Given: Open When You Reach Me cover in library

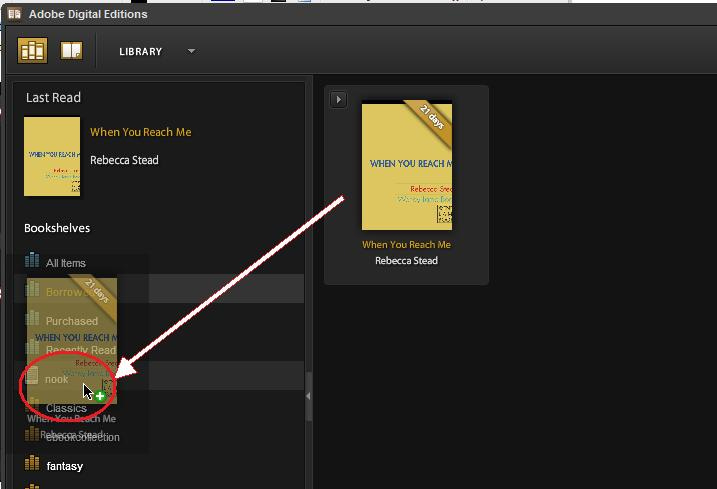Looking at the screenshot, I should pyautogui.click(x=407, y=165).
